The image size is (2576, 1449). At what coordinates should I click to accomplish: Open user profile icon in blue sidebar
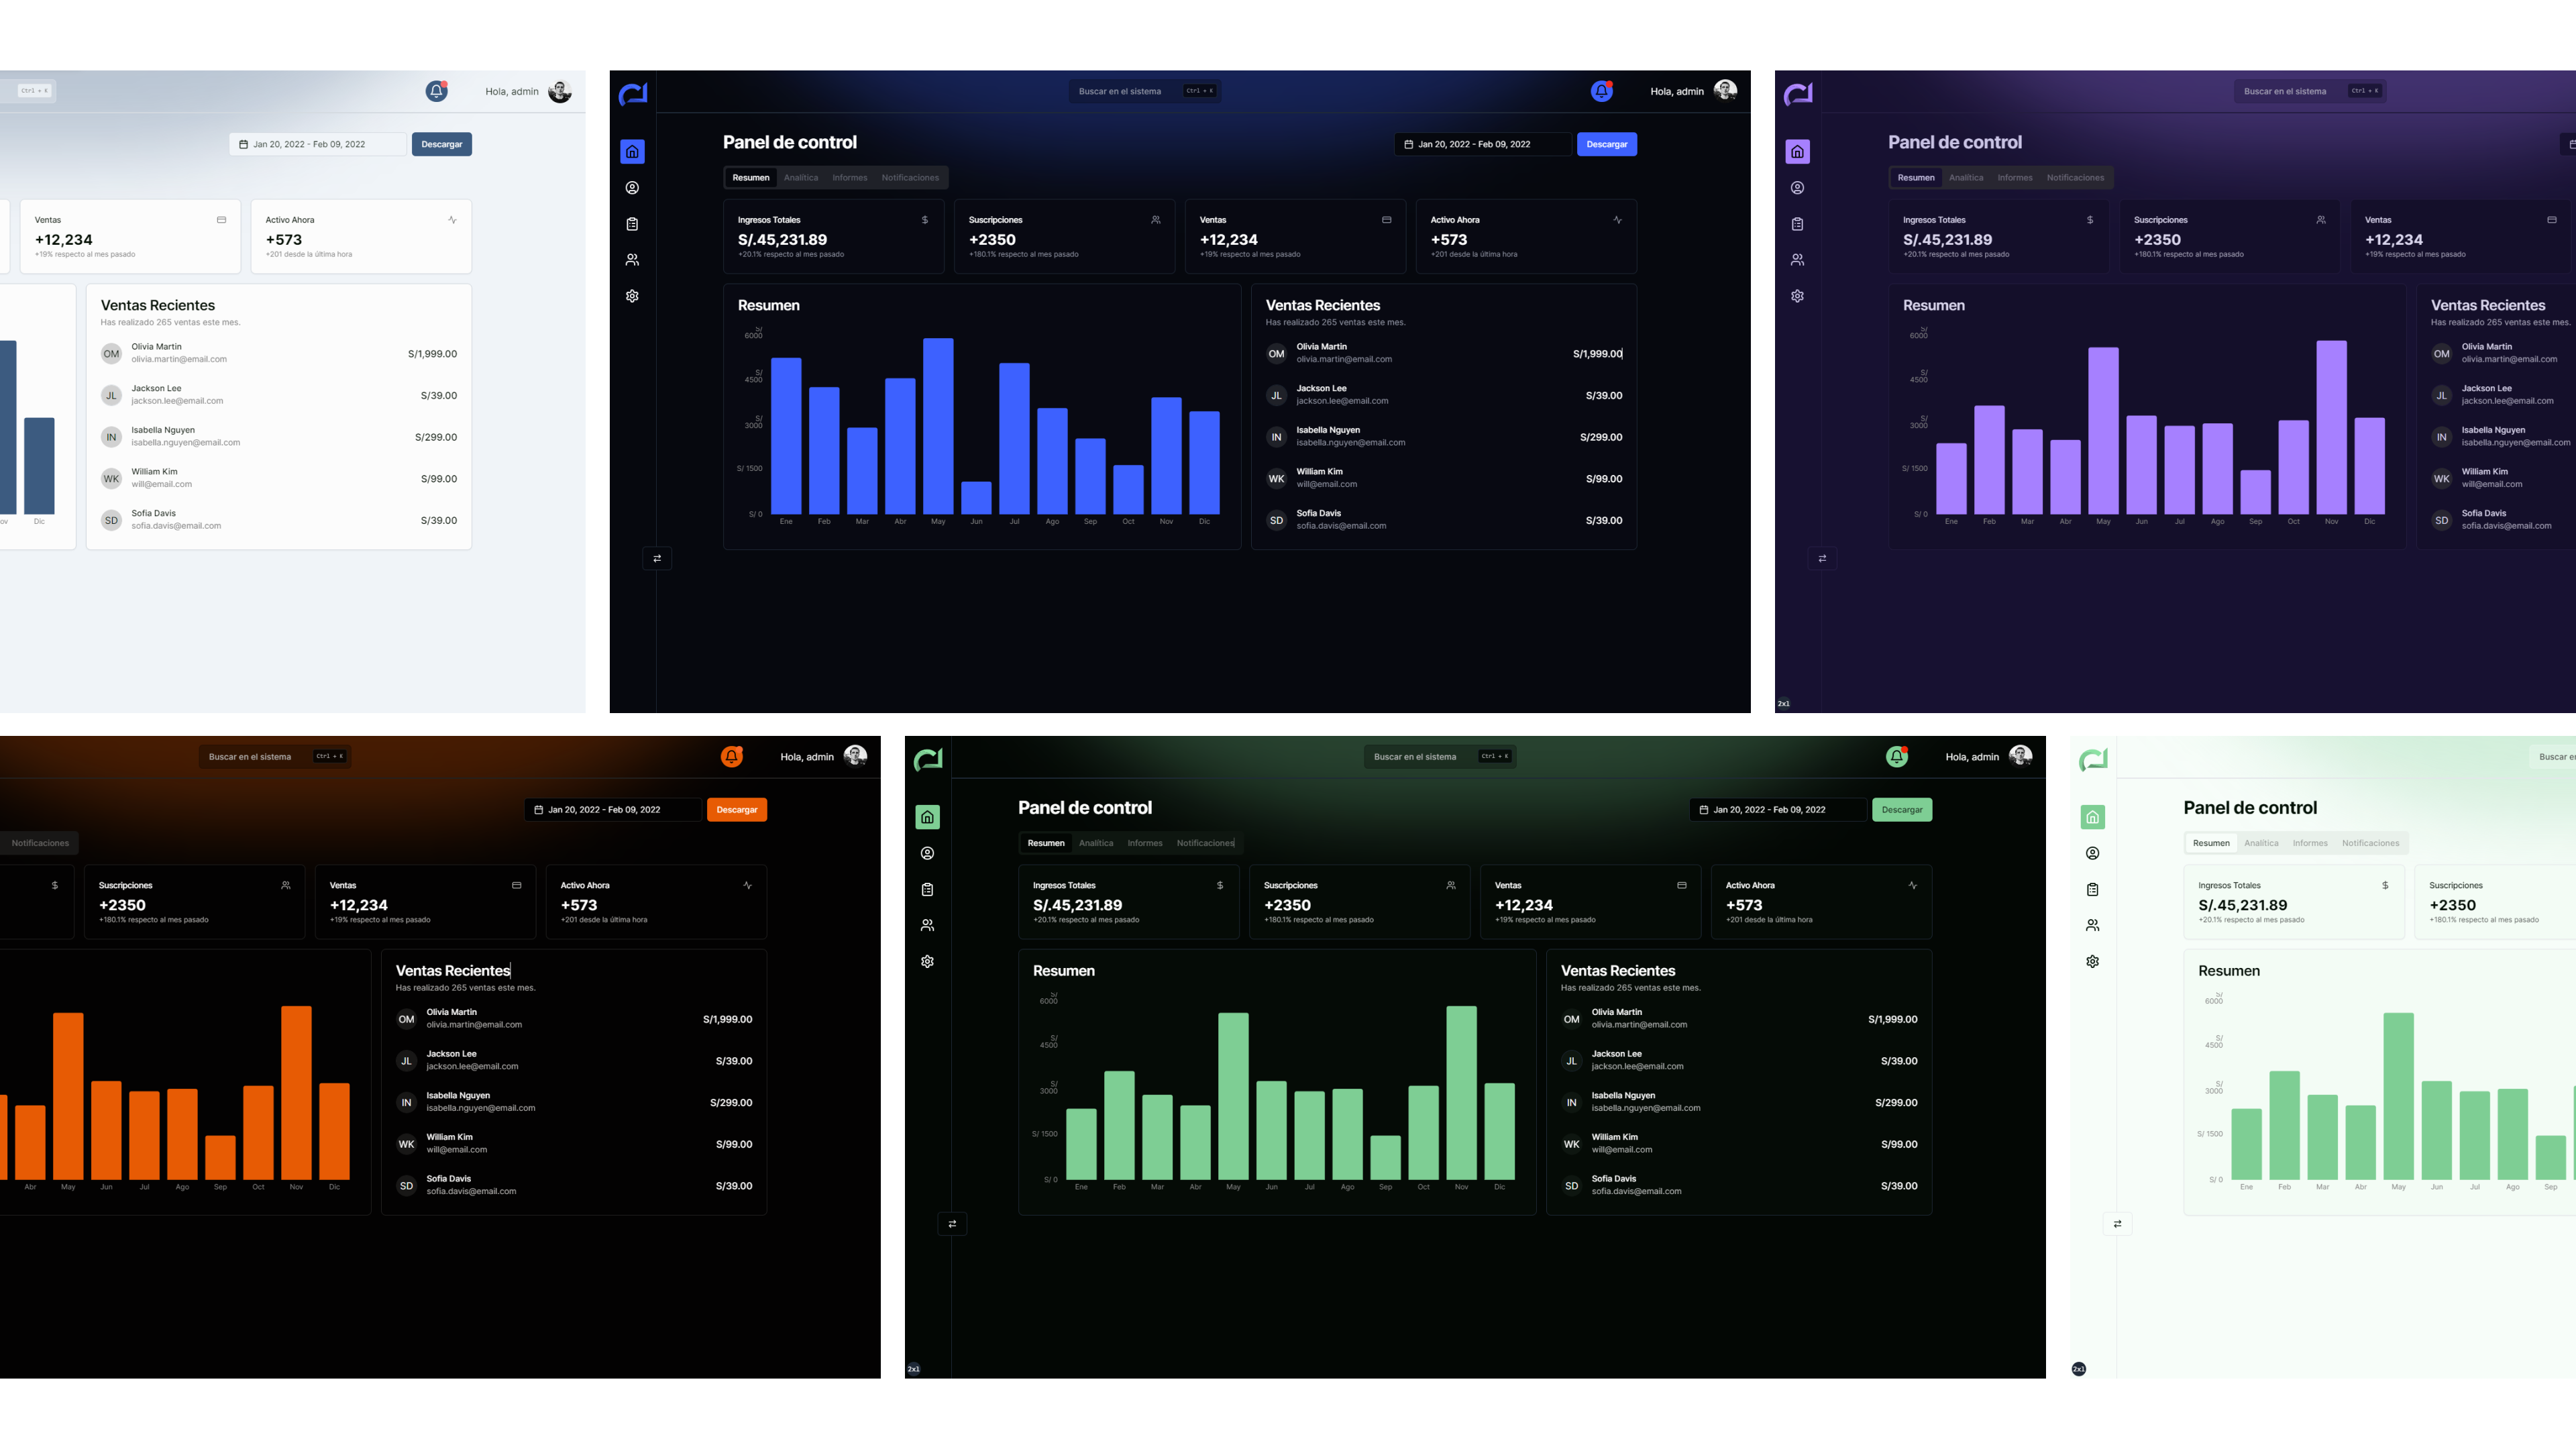632,188
